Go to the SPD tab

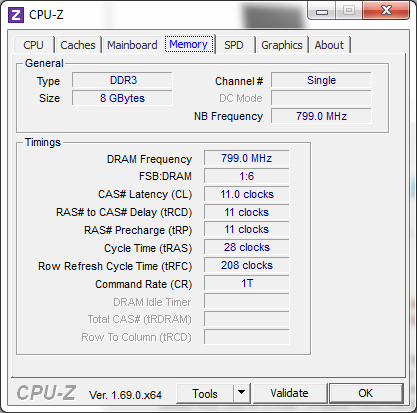234,45
